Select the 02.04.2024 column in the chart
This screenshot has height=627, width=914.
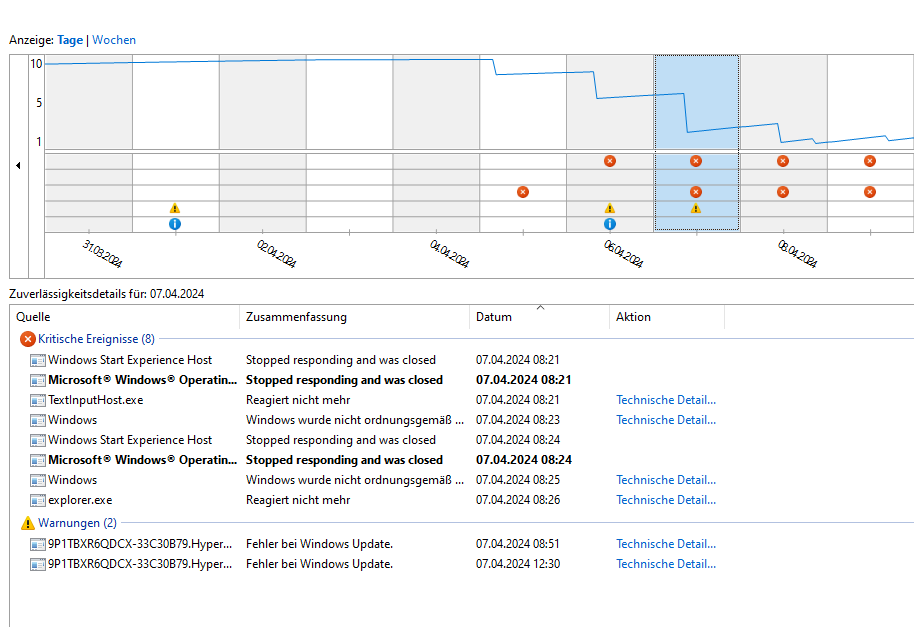coord(262,143)
